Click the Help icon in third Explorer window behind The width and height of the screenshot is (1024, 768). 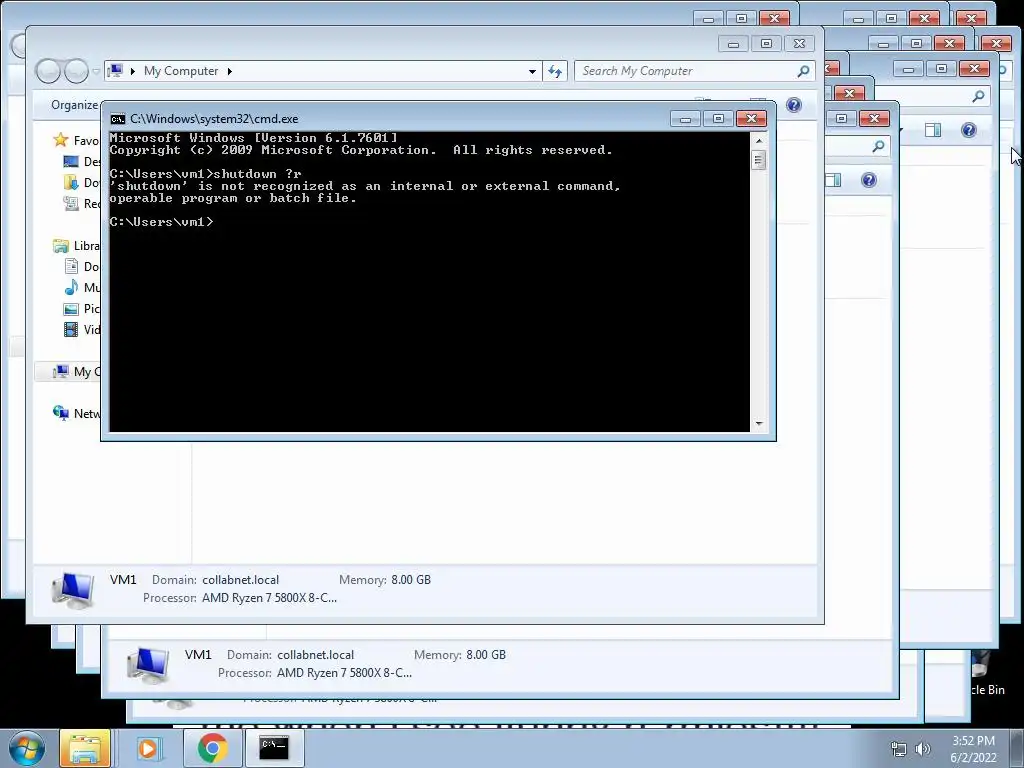[x=968, y=130]
